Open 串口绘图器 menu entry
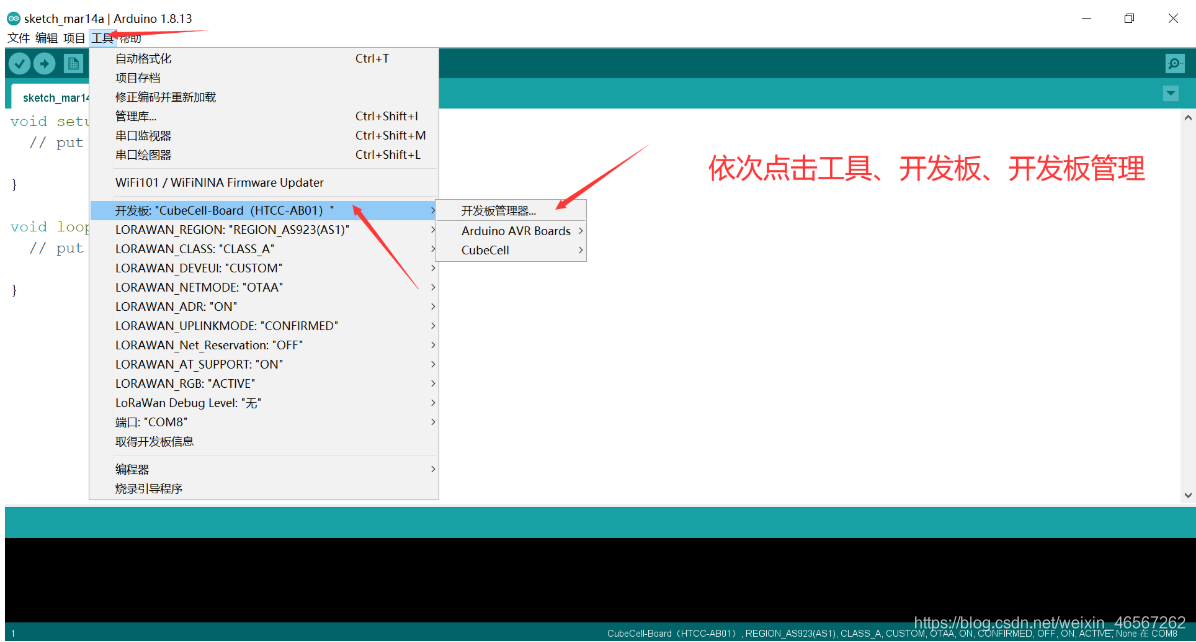The image size is (1196, 642). 264,155
